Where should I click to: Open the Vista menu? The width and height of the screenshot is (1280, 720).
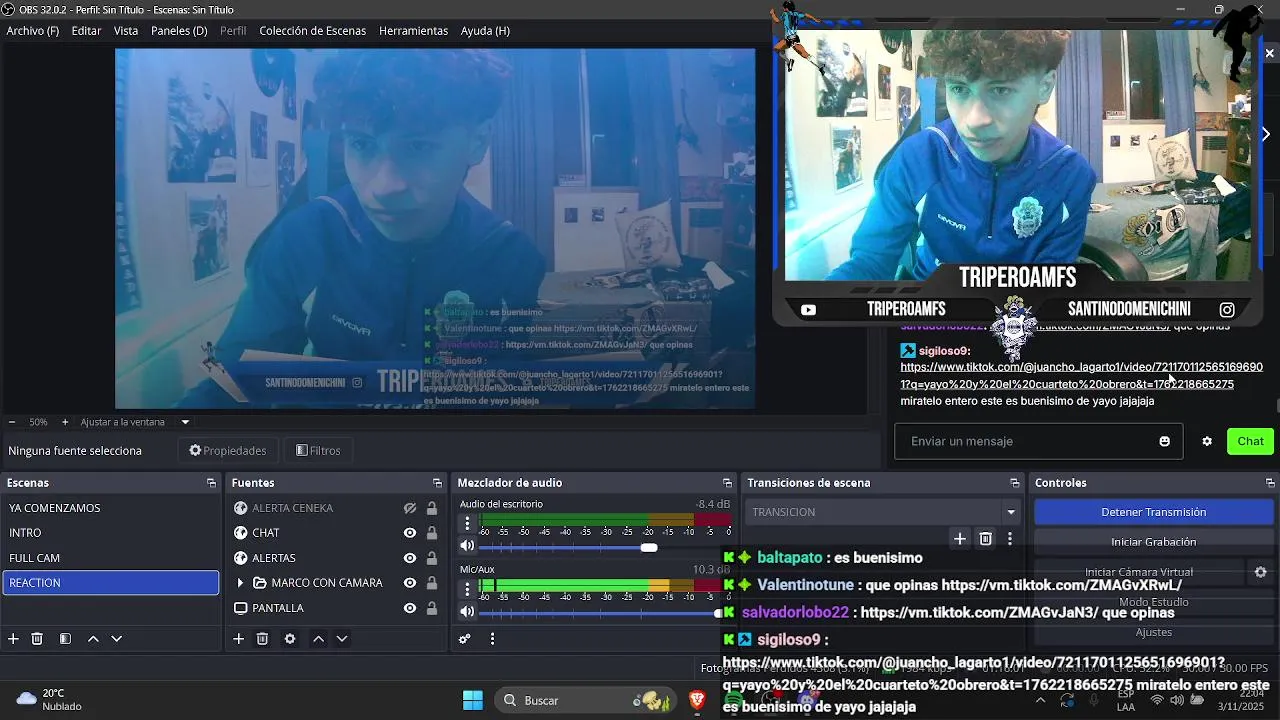tap(126, 31)
